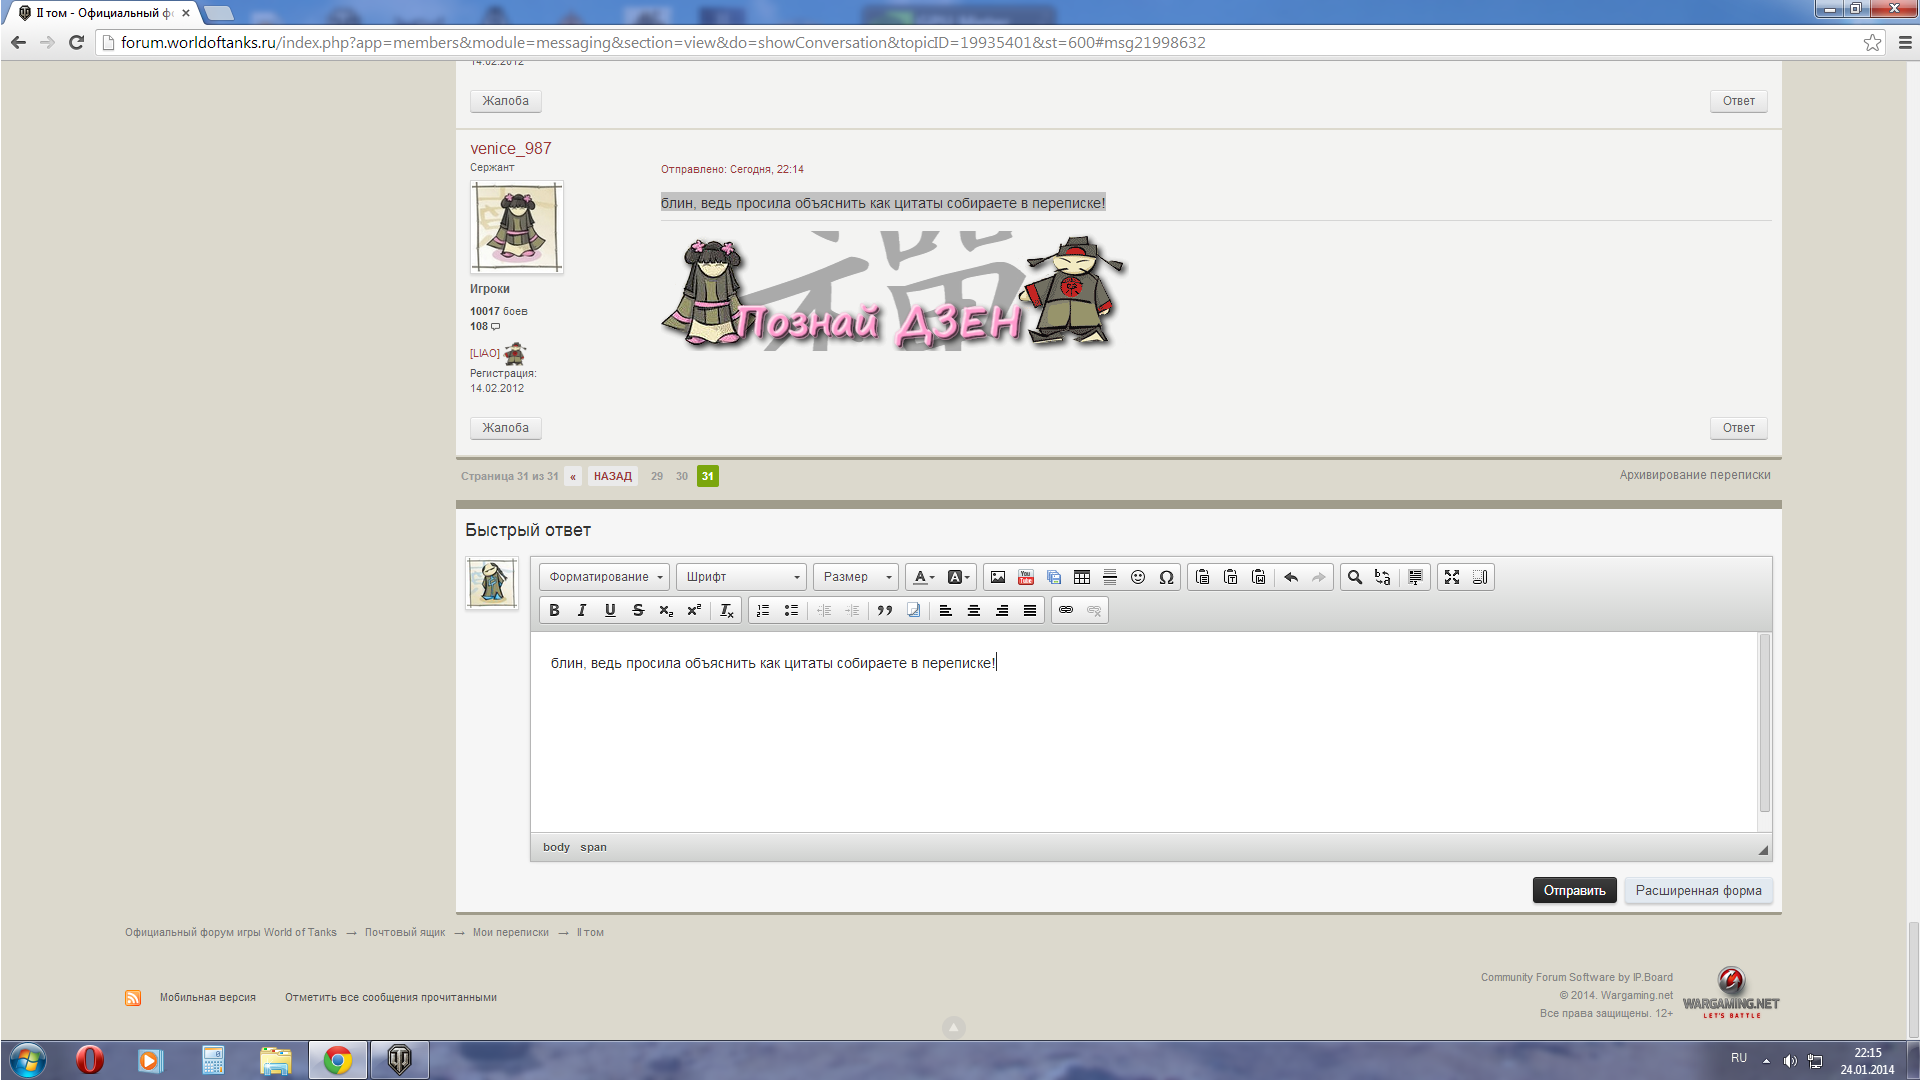1920x1080 pixels.
Task: Click Мои переписки breadcrumb
Action: coord(511,932)
